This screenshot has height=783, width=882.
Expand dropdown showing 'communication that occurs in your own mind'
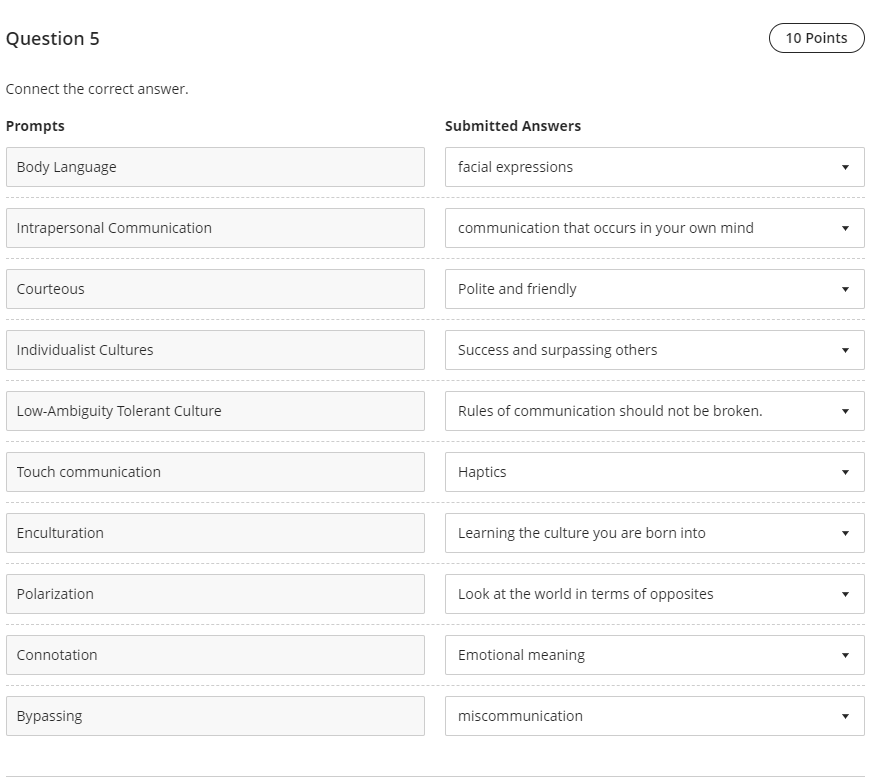(x=654, y=228)
